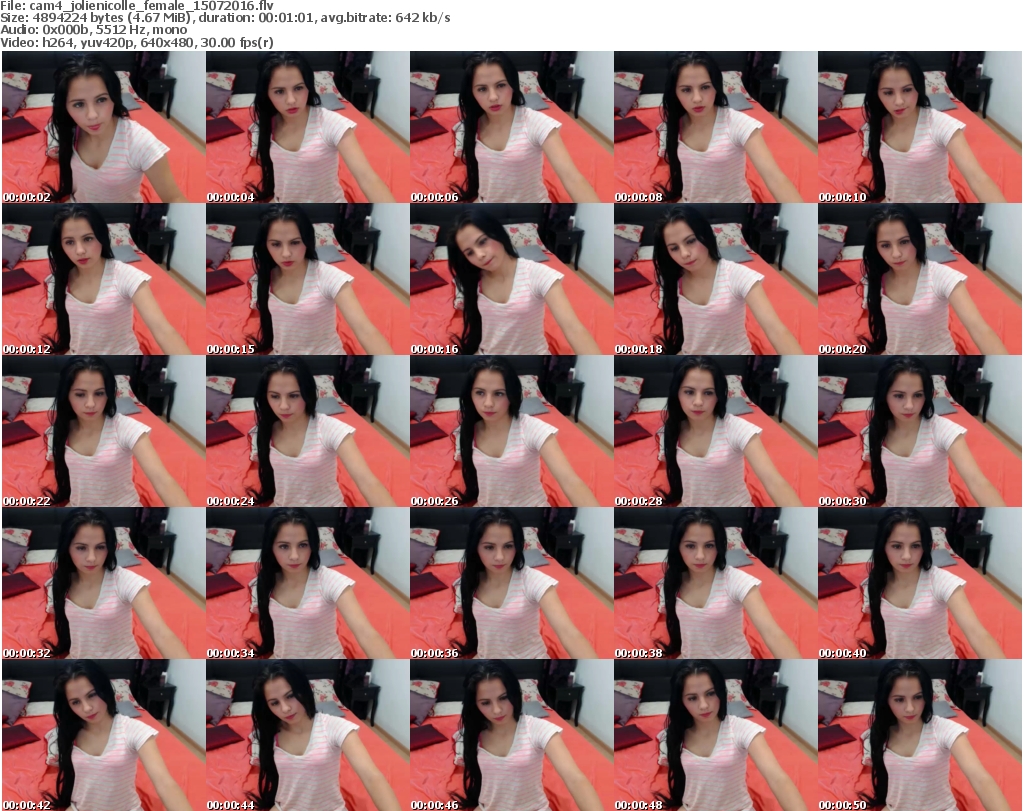Click the 'File: cam4_jolienicolle_female_15072016.flv' header line
This screenshot has height=811, width=1024.
tap(137, 6)
